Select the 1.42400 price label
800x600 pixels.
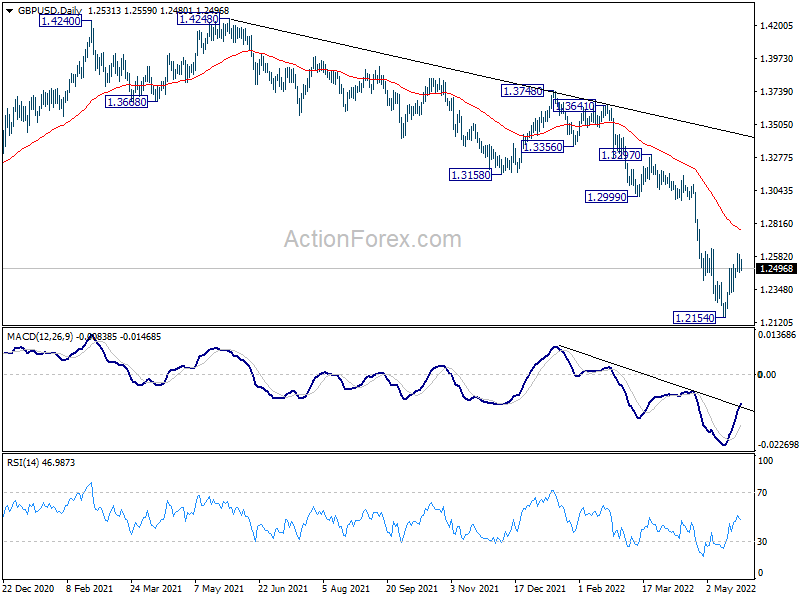point(61,19)
